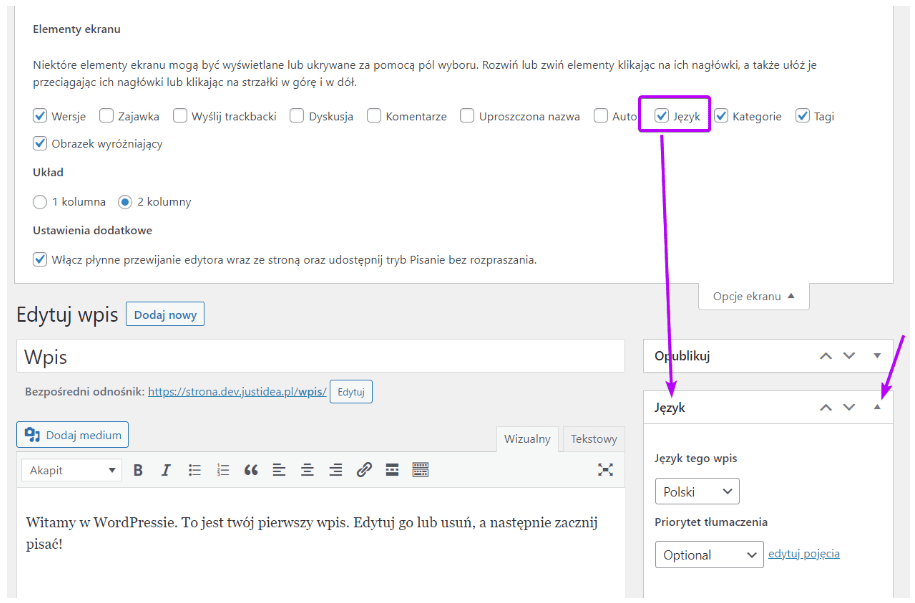915x603 pixels.
Task: Collapse the Język panel with its triangle
Action: [877, 408]
